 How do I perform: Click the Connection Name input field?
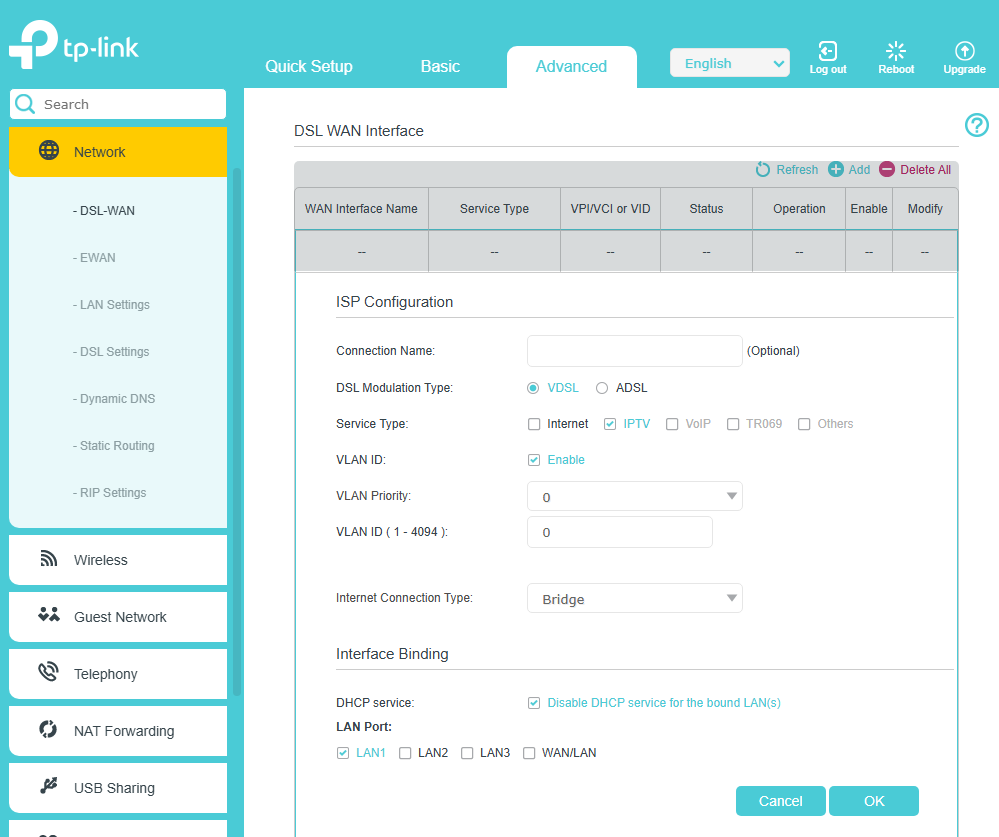634,351
